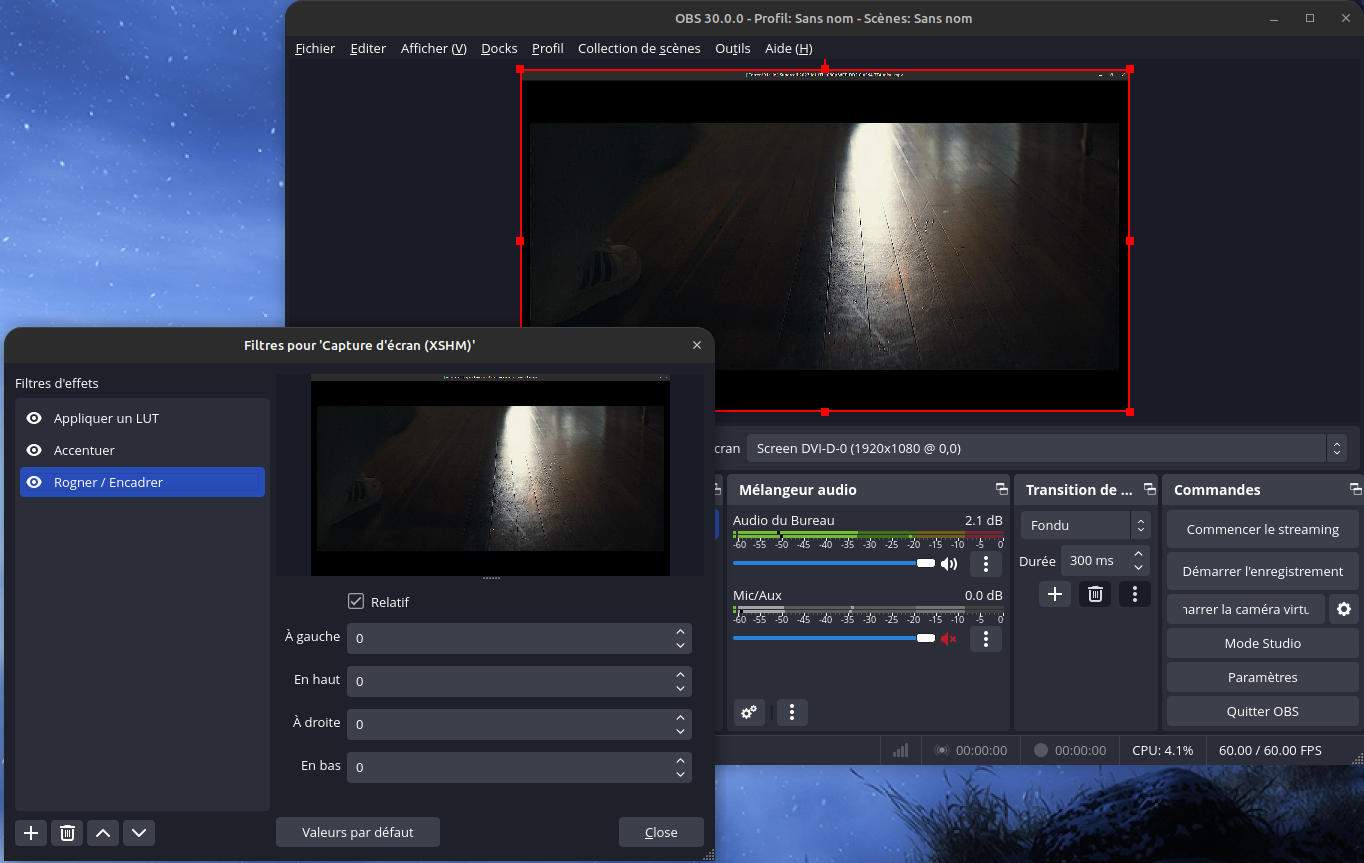Move selected filter down in the list
The image size is (1364, 863).
[139, 833]
